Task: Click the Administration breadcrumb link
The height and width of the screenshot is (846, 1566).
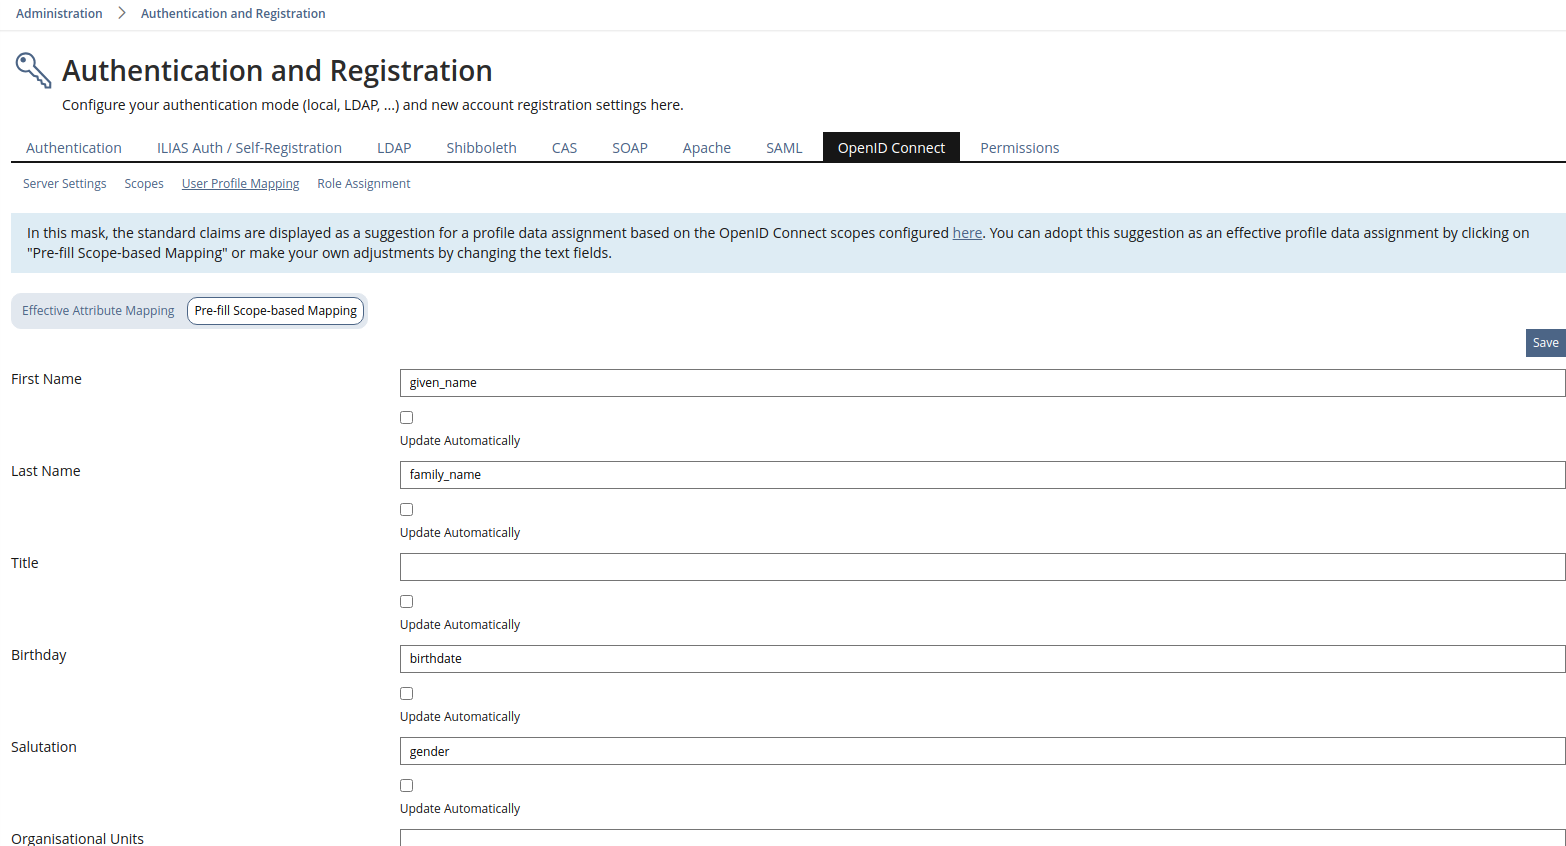Action: point(59,13)
